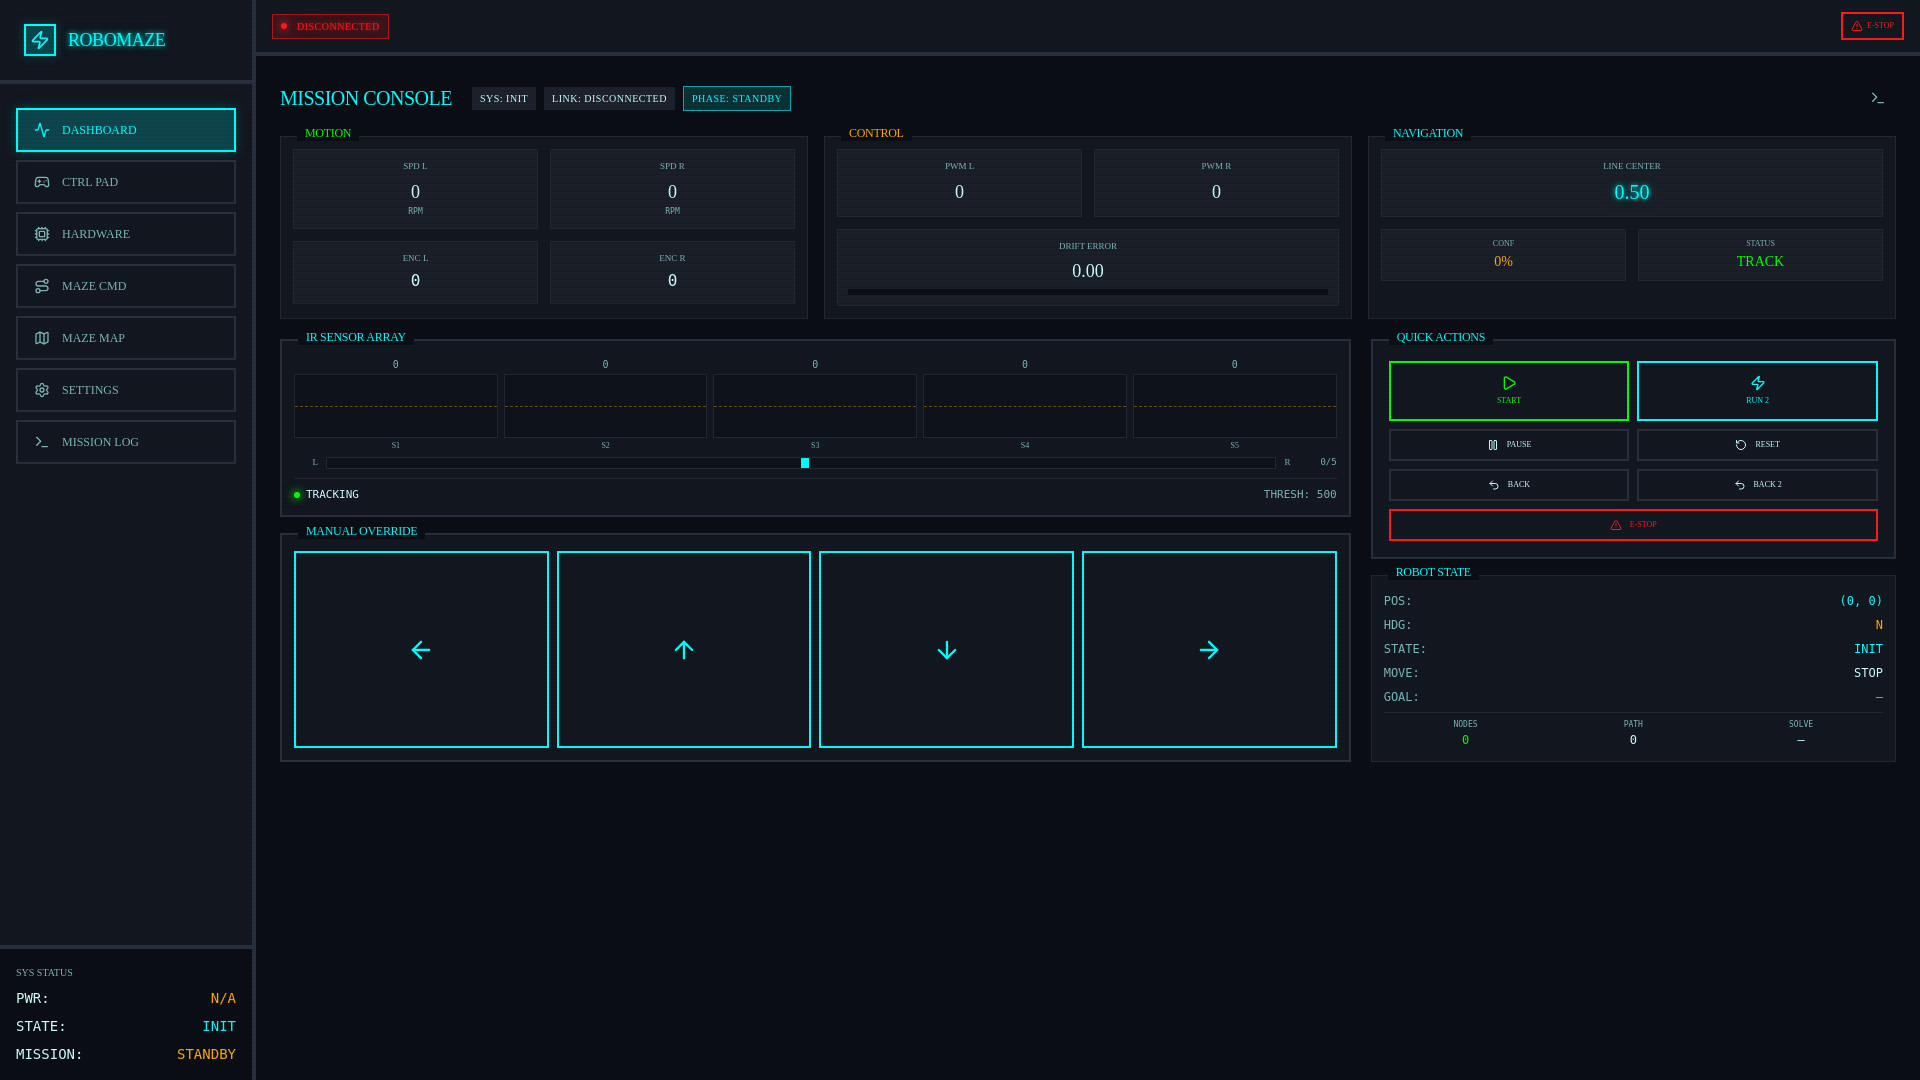Go to Maze Cmd section

pyautogui.click(x=126, y=286)
